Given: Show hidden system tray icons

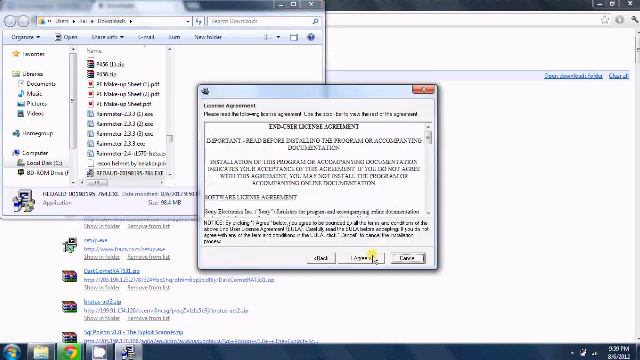Looking at the screenshot, I should [572, 353].
